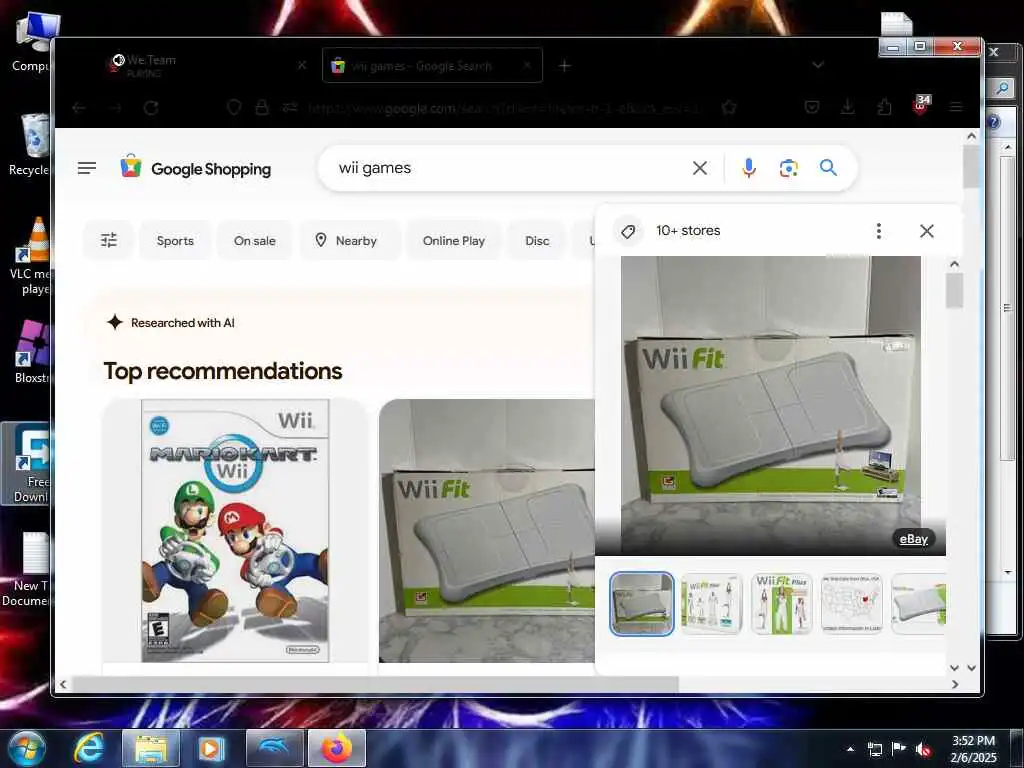
Task: Submit search with the magnifying glass icon
Action: (x=828, y=168)
